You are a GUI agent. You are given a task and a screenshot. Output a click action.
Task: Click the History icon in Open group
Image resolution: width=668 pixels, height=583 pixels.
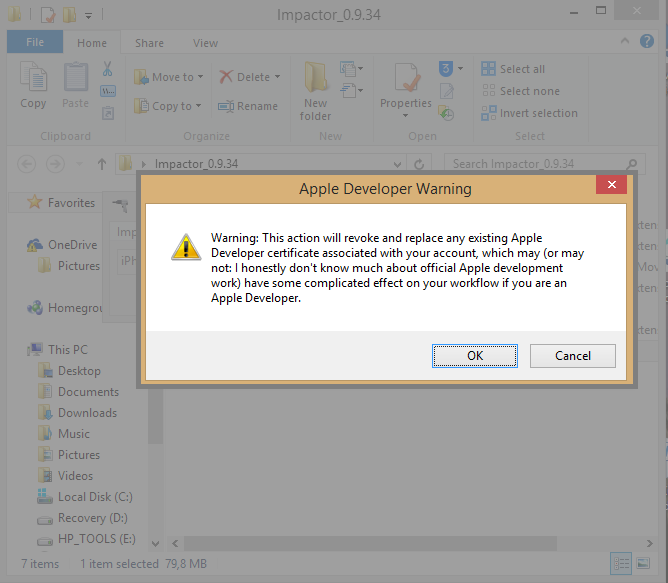[x=446, y=113]
